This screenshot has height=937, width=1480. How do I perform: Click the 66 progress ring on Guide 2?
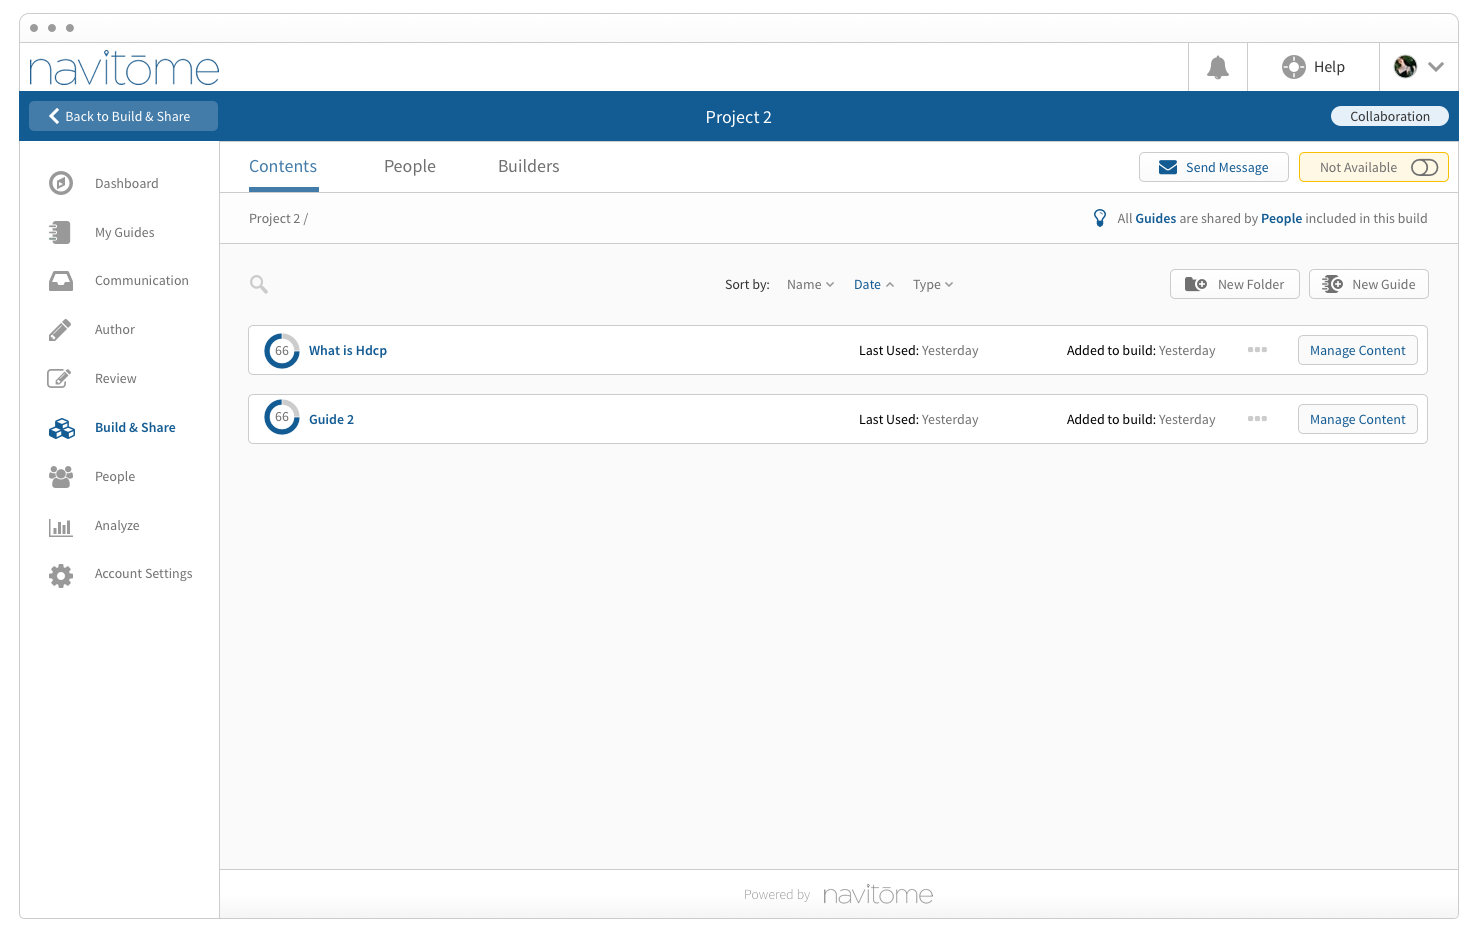[282, 417]
